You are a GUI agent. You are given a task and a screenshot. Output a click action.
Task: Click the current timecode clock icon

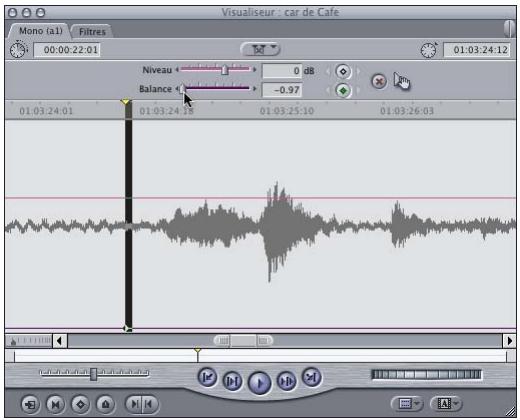point(429,50)
